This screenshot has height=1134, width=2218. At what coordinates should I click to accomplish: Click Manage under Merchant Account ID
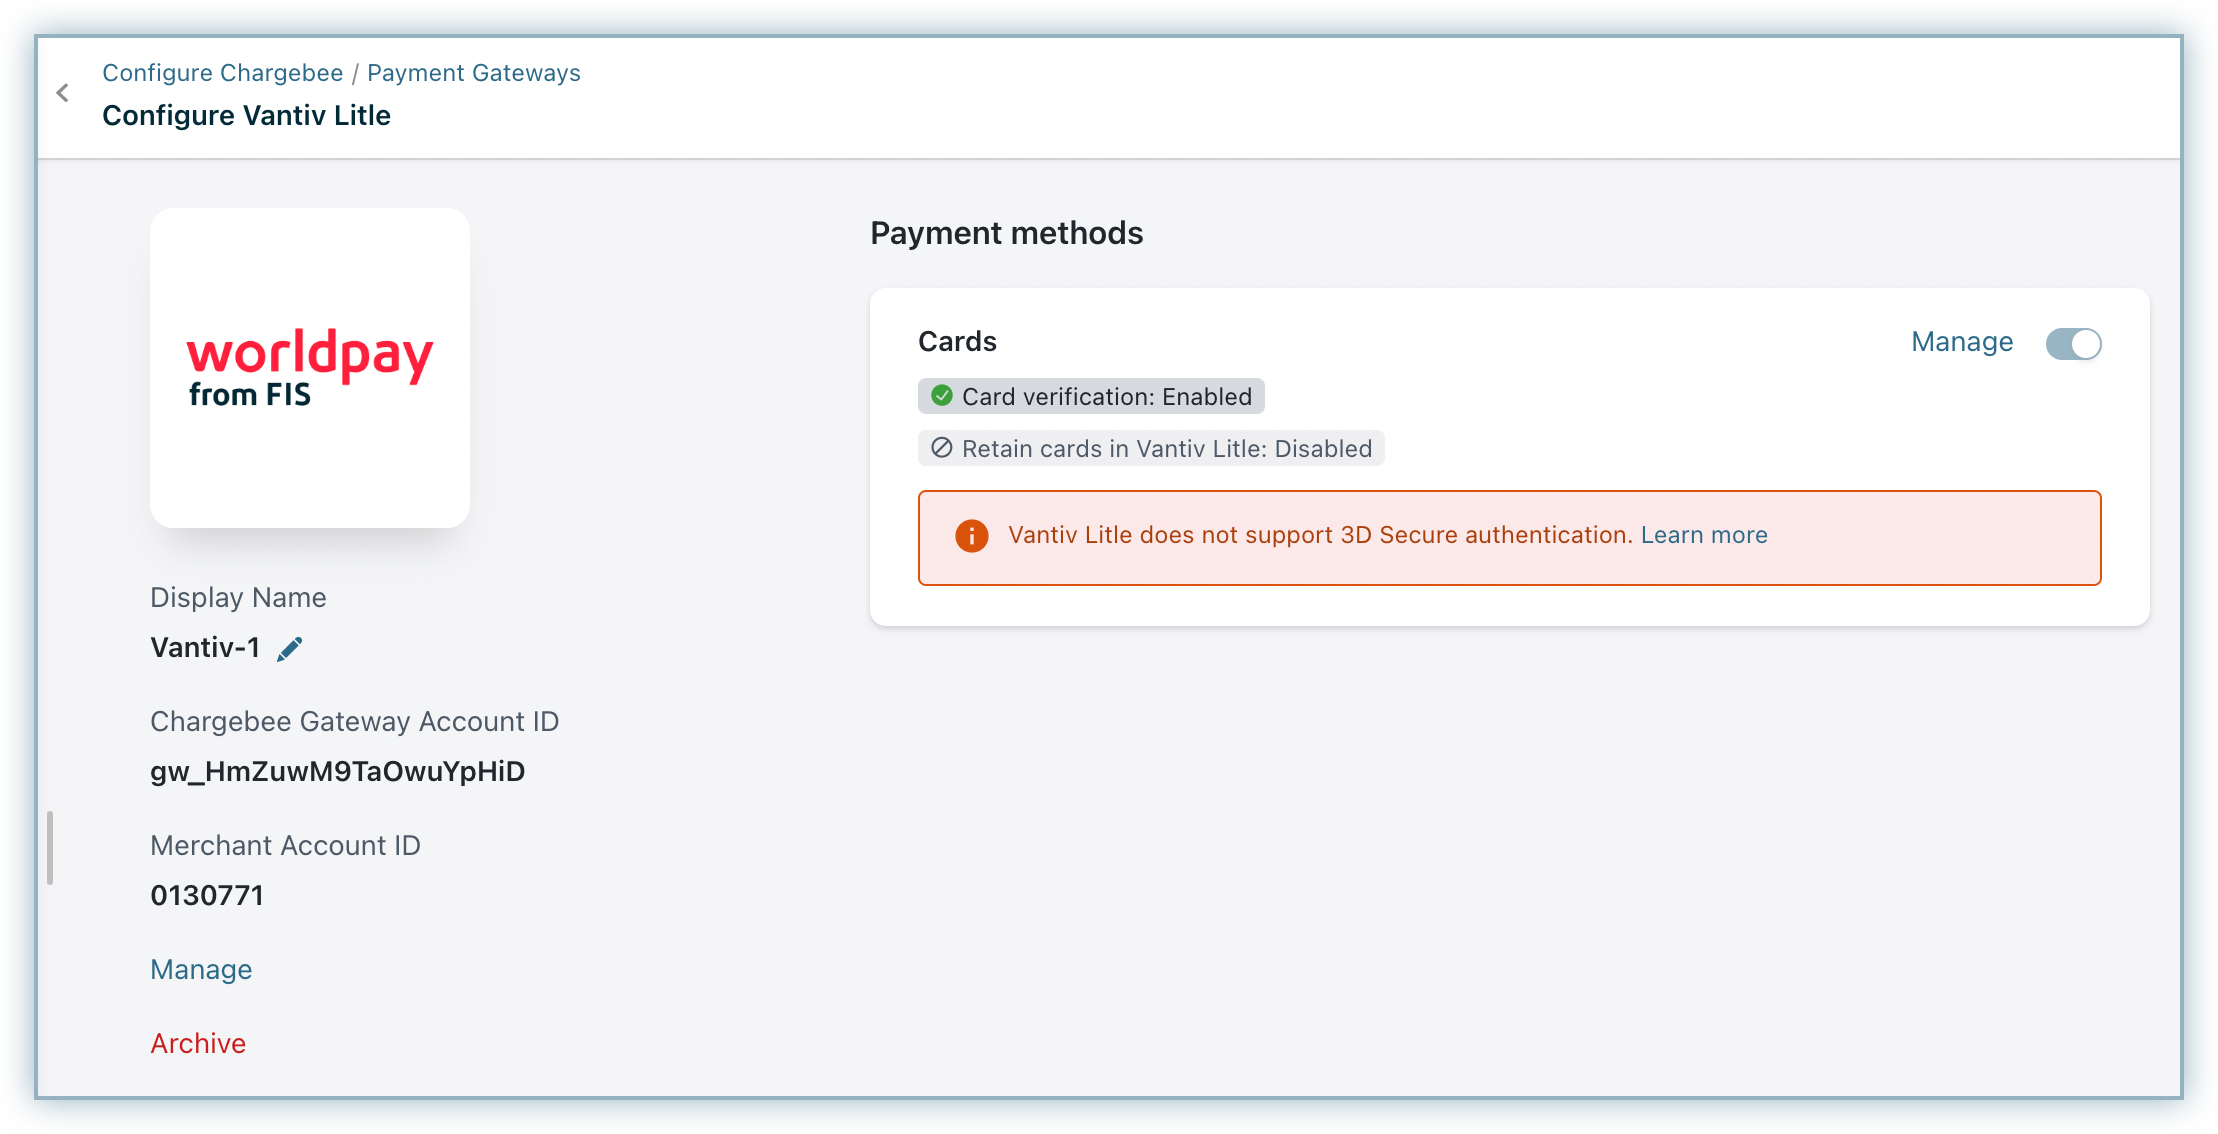(201, 969)
